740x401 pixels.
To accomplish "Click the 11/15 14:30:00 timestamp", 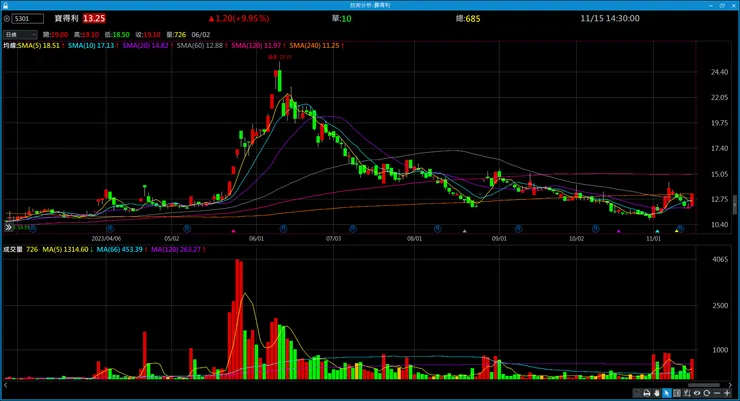I will [x=610, y=18].
